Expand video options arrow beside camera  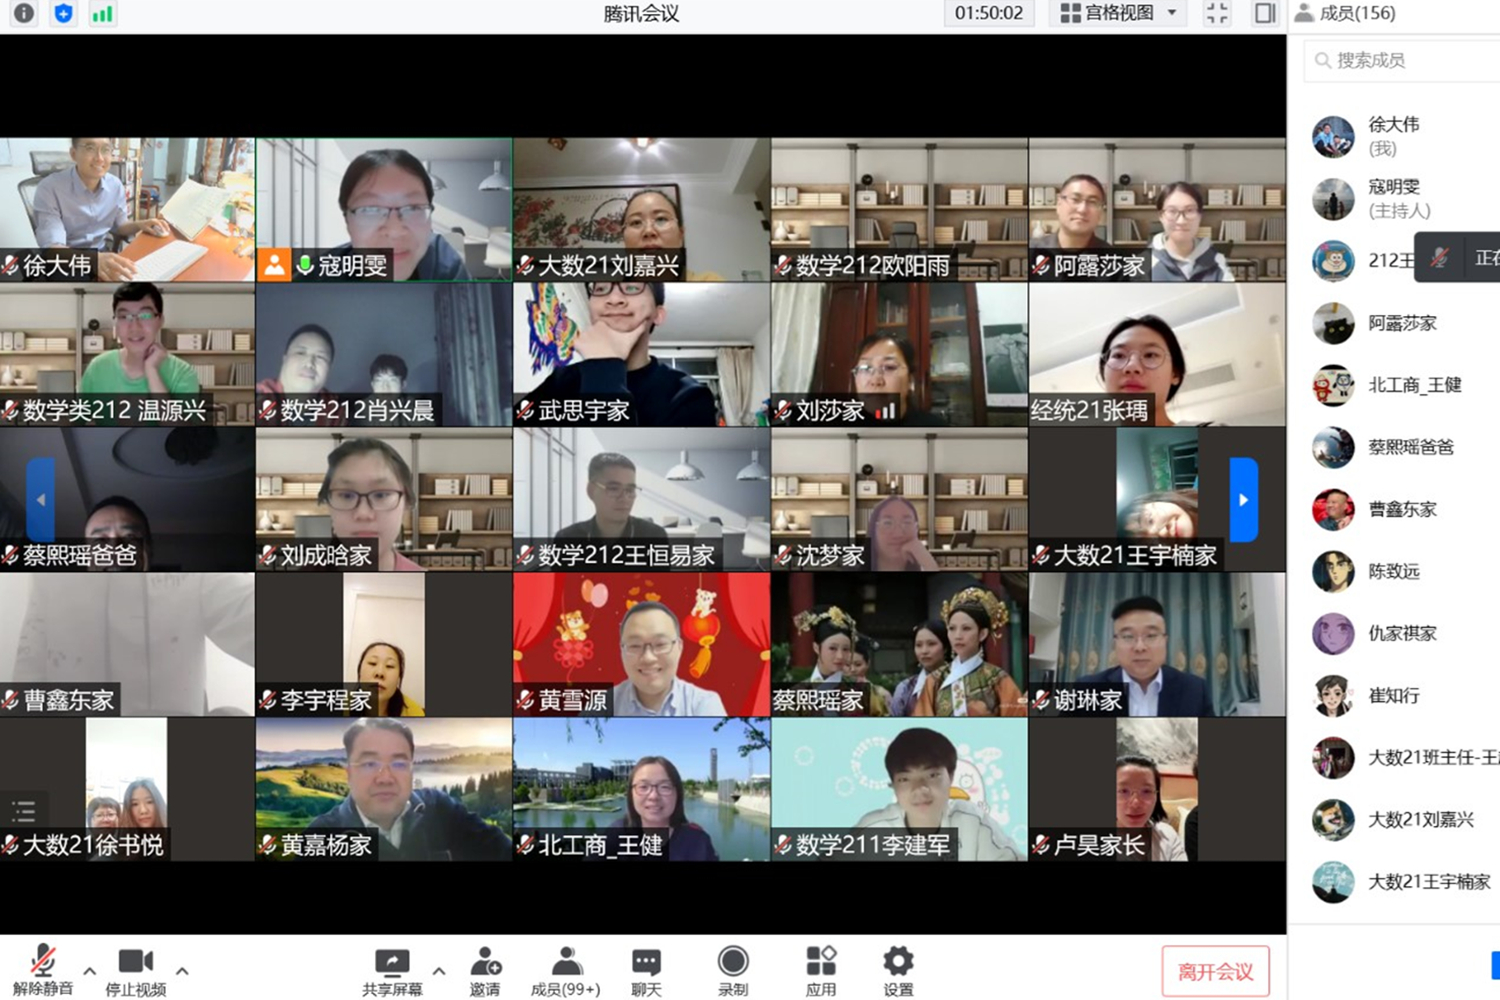182,970
